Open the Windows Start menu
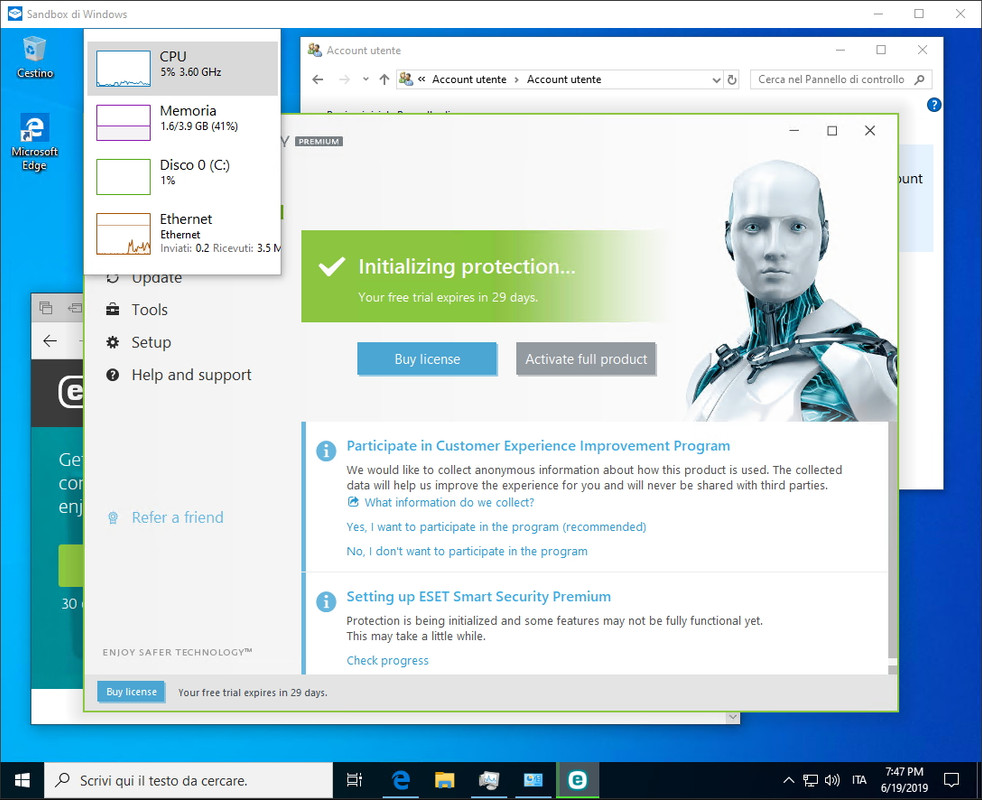This screenshot has width=982, height=800. 22,780
